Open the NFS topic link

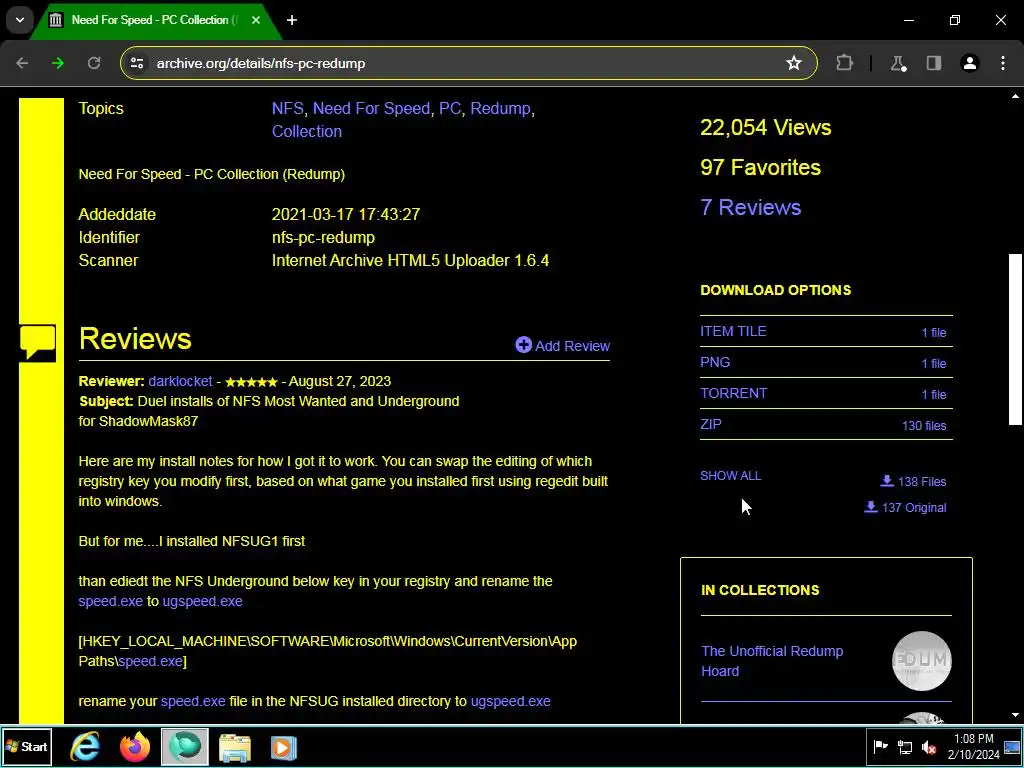(x=287, y=108)
